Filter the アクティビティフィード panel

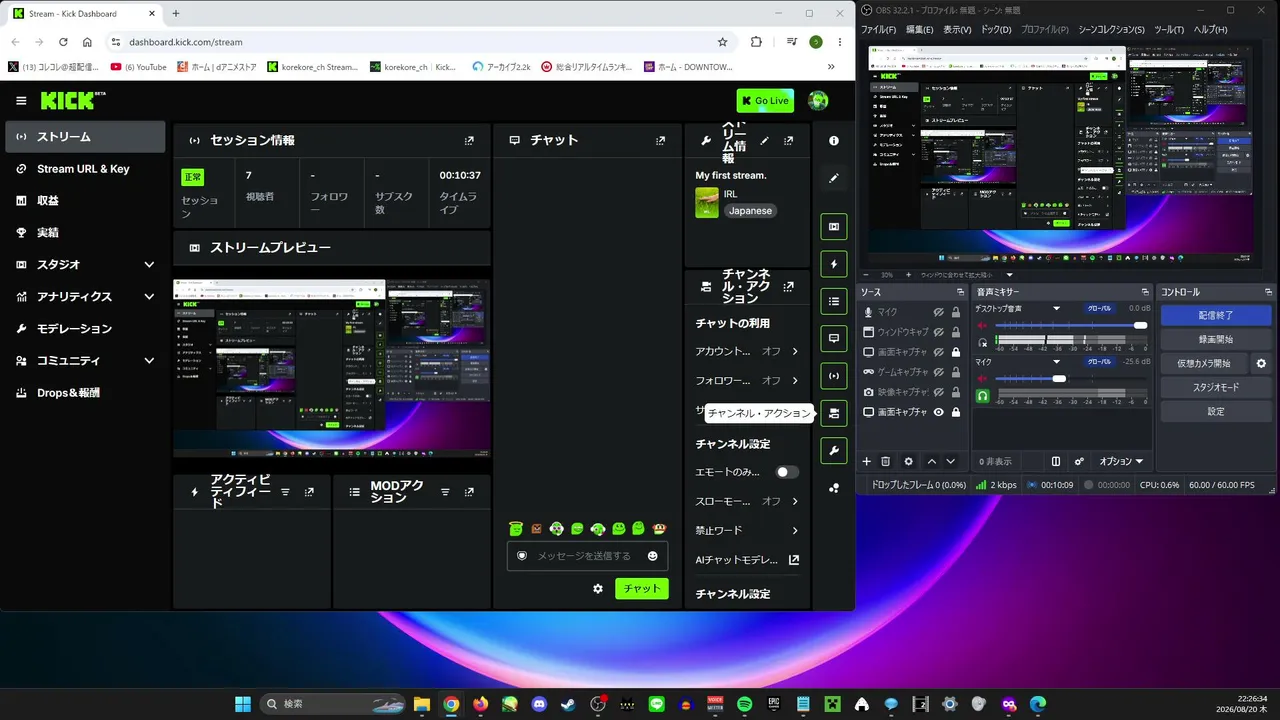tap(285, 492)
